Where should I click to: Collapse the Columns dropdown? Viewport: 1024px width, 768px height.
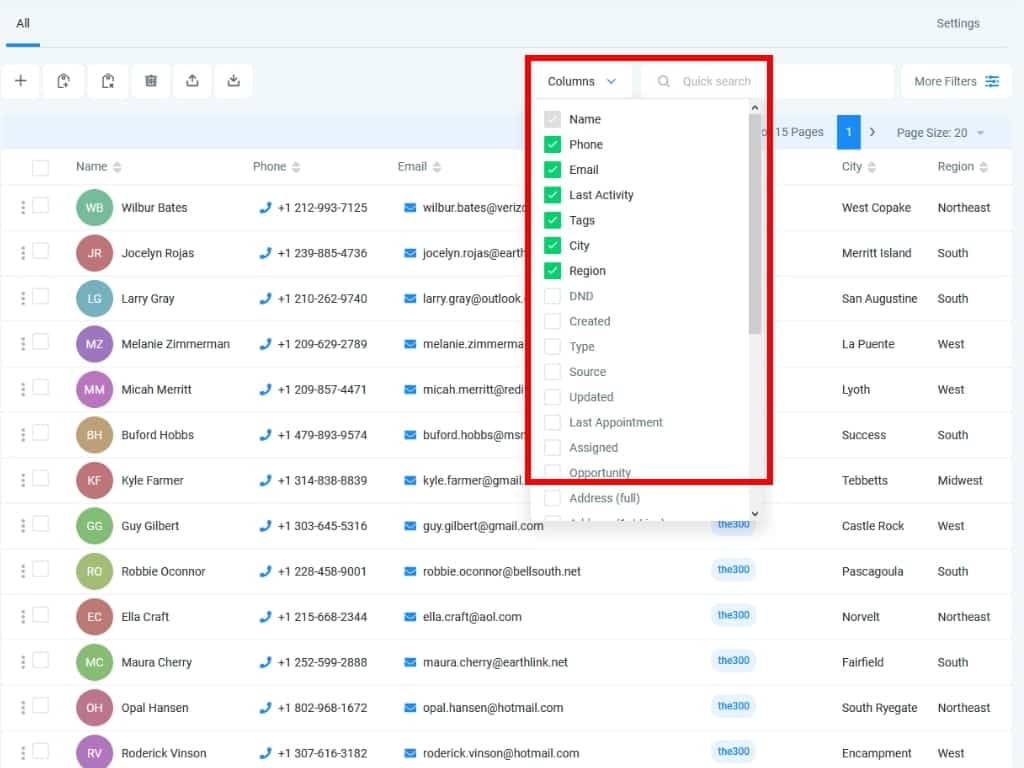coord(581,81)
